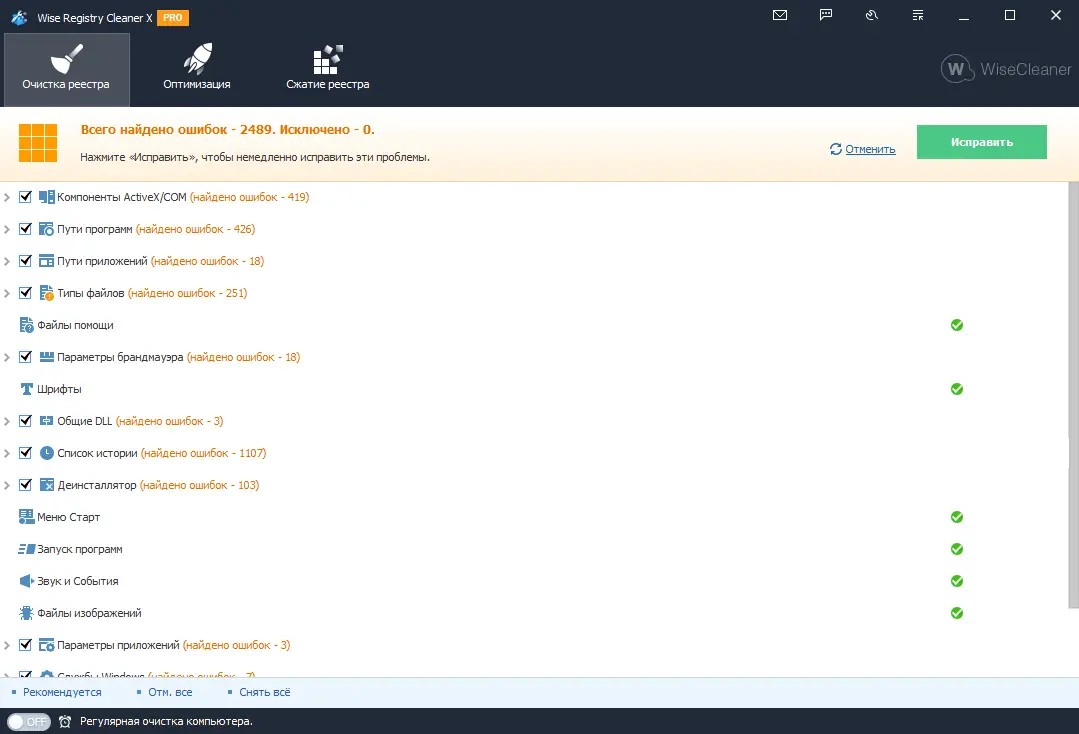Click the Типы файлов category icon
Image resolution: width=1079 pixels, height=734 pixels.
tap(46, 293)
